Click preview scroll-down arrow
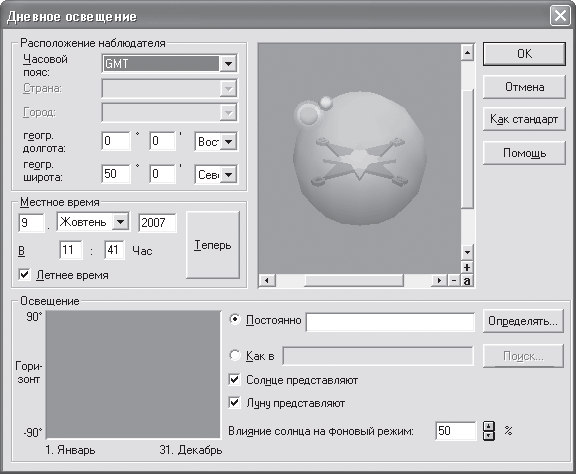The width and height of the screenshot is (576, 474). pos(467,252)
